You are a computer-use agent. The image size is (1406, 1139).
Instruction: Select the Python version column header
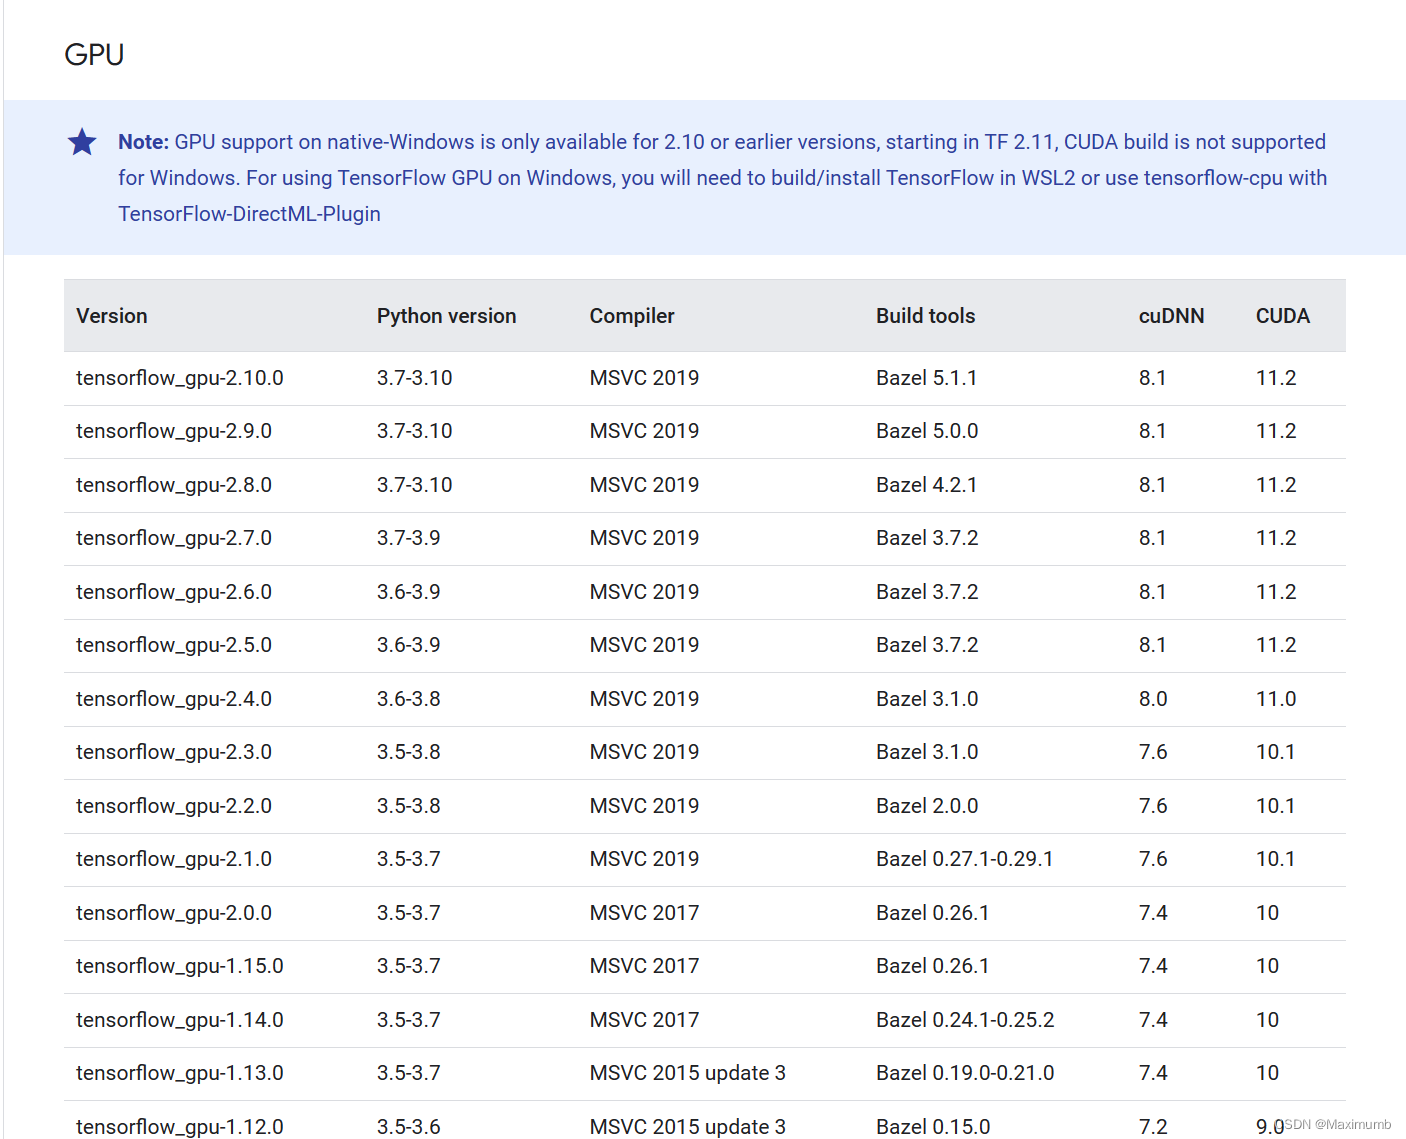click(446, 315)
